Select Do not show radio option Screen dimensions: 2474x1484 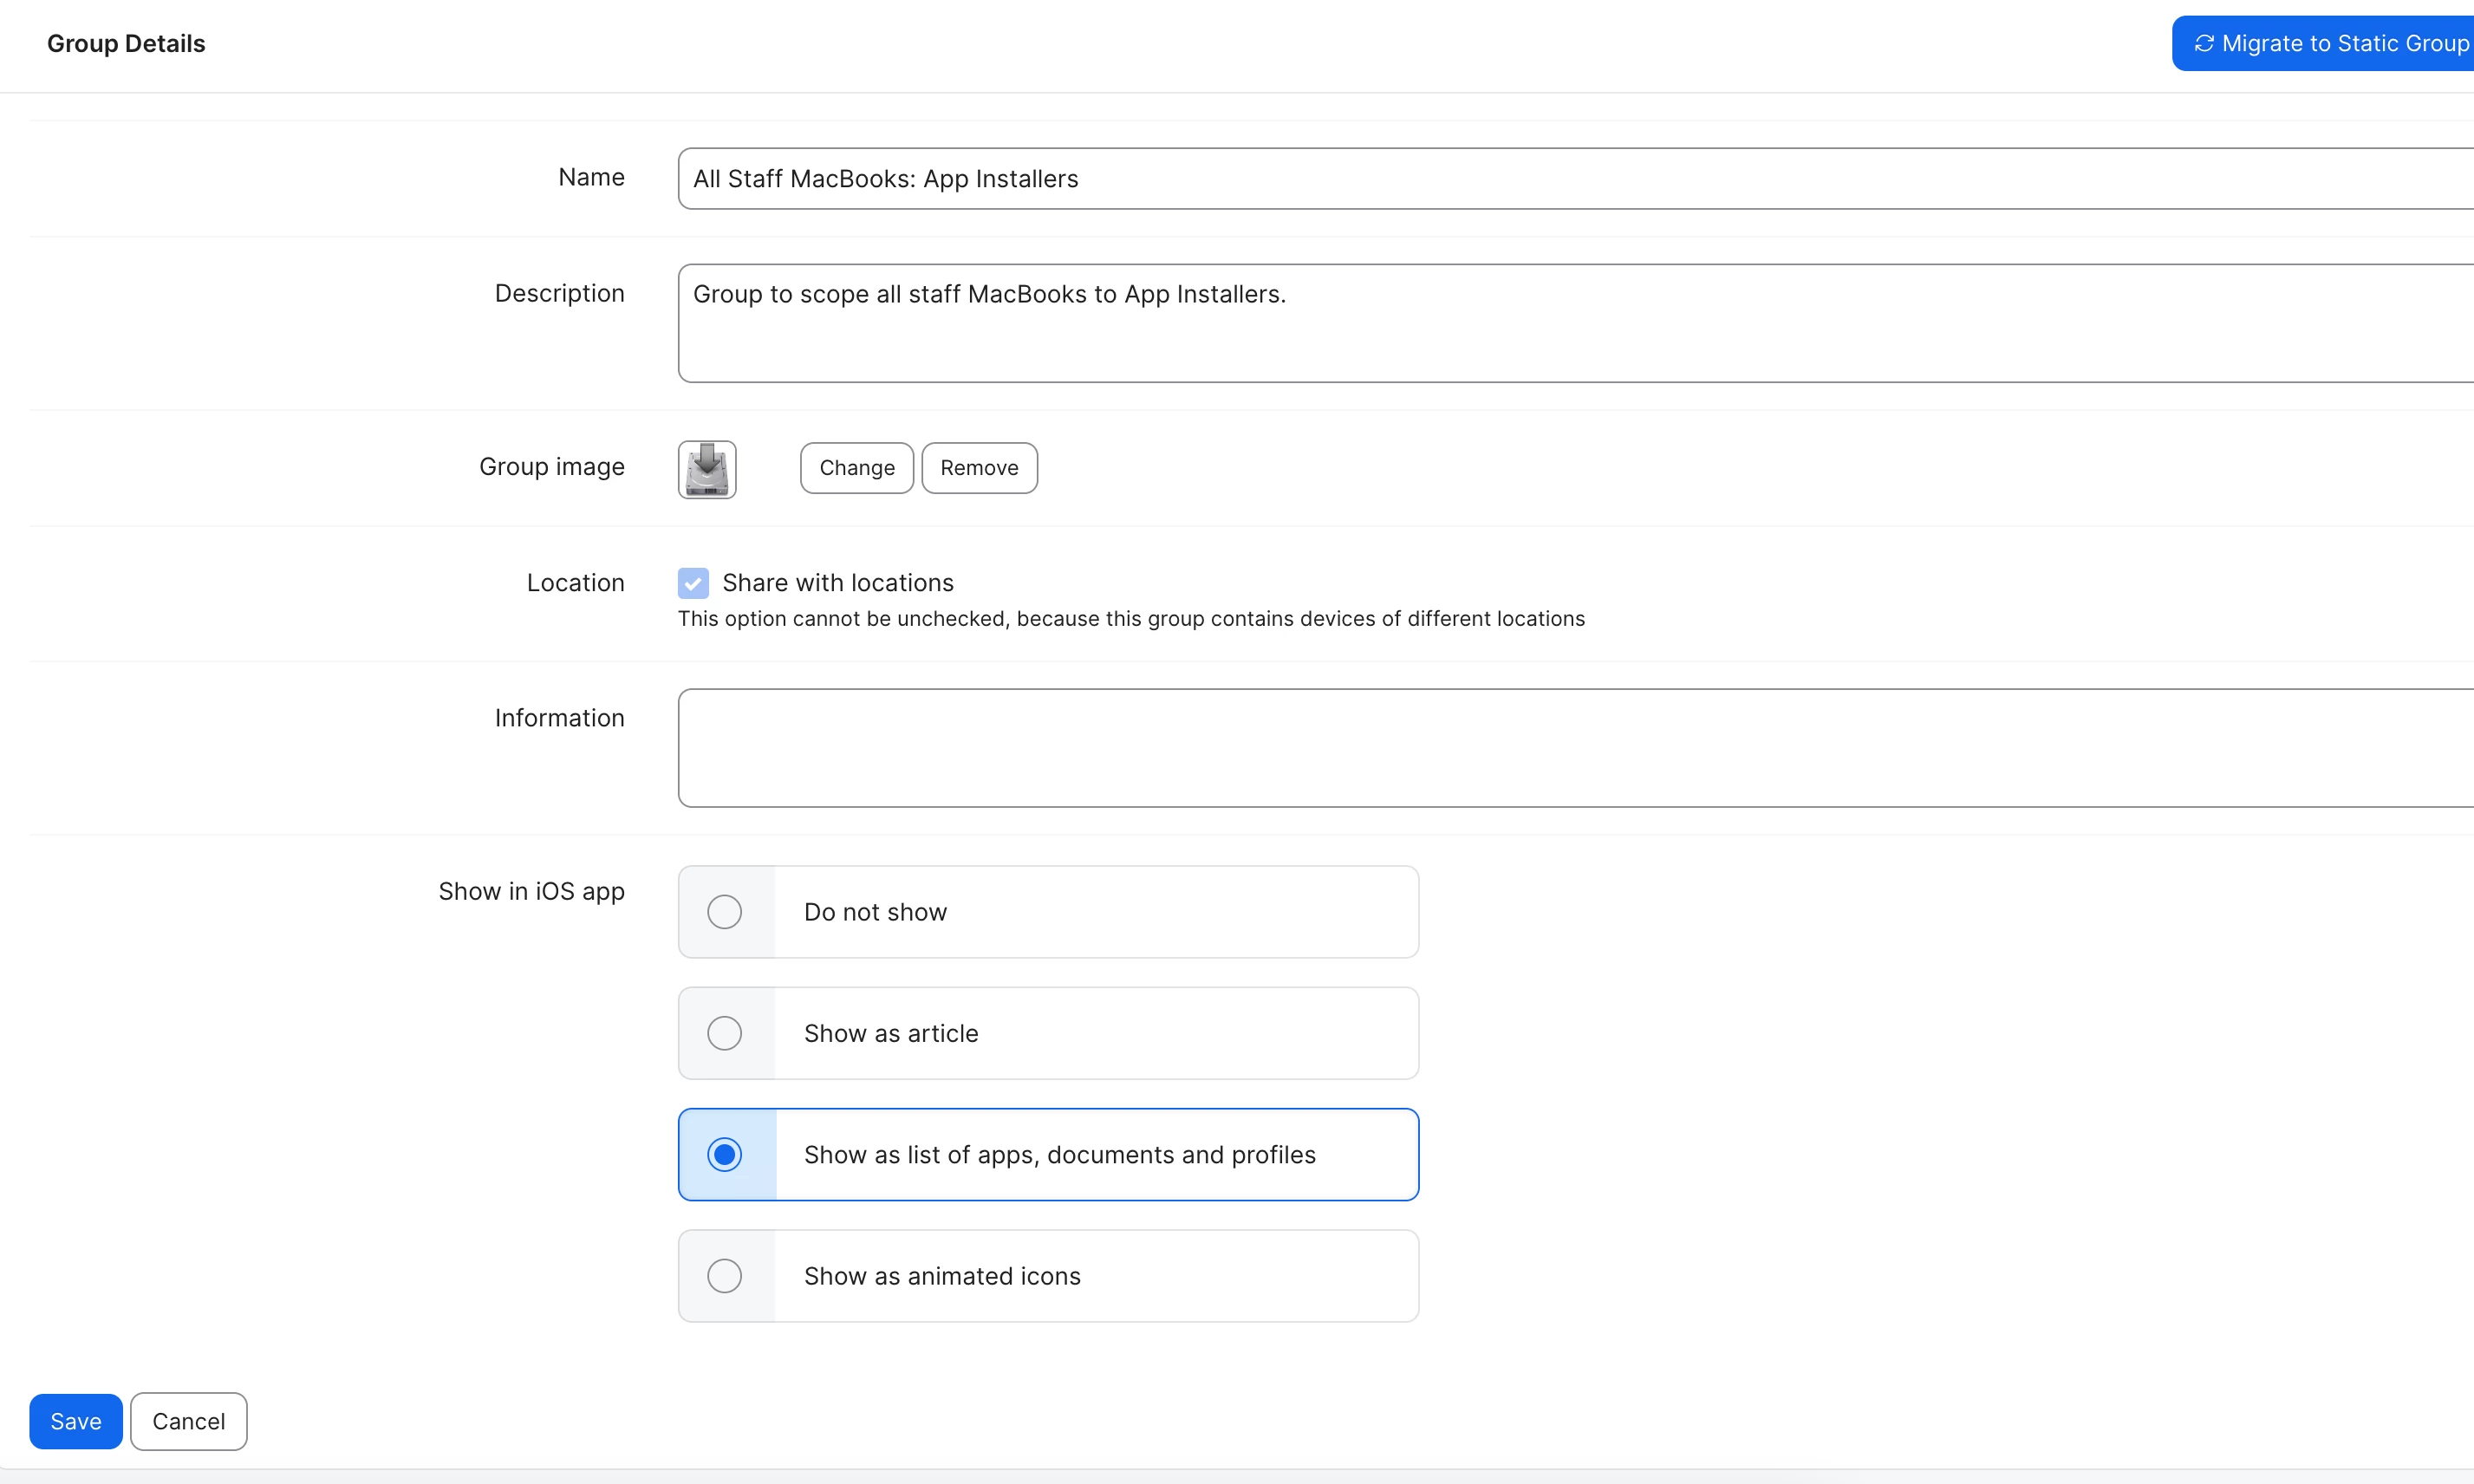click(x=724, y=912)
